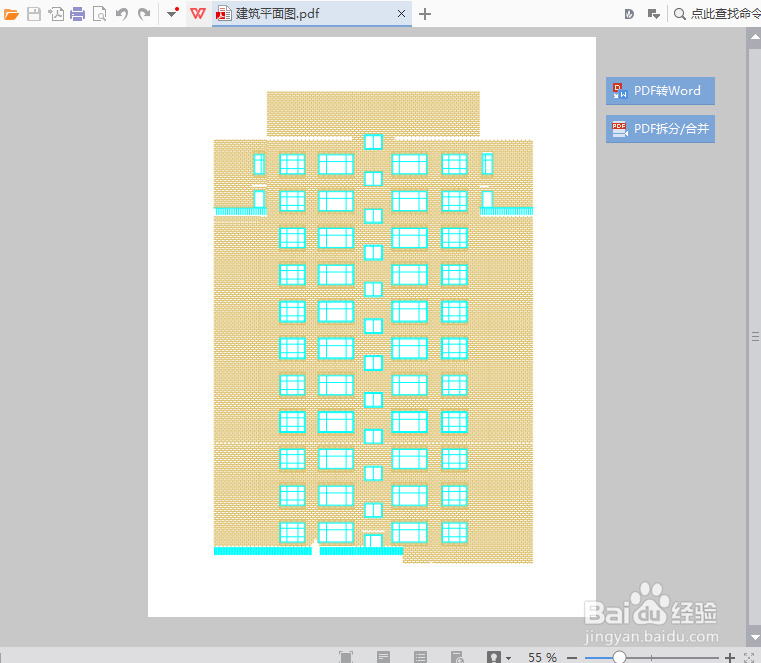Click the Print icon in toolbar
761x663 pixels.
pyautogui.click(x=78, y=14)
